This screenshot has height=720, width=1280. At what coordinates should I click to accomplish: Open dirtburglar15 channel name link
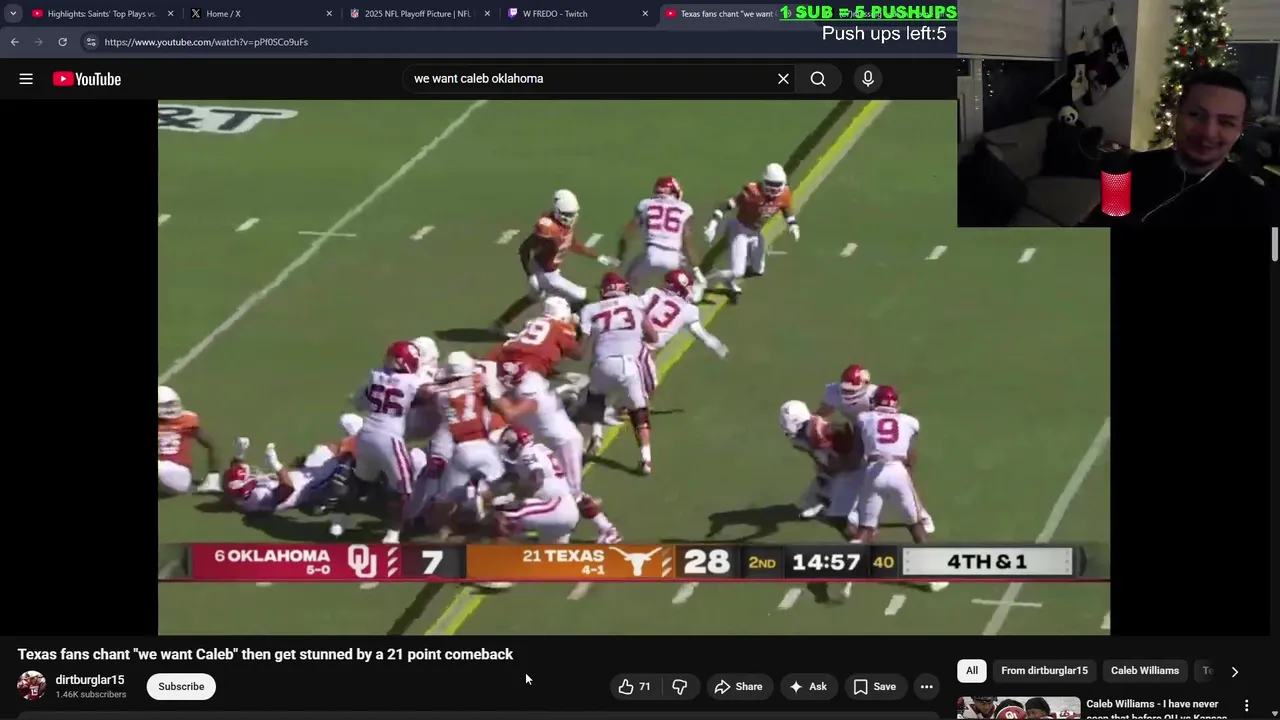[x=90, y=680]
